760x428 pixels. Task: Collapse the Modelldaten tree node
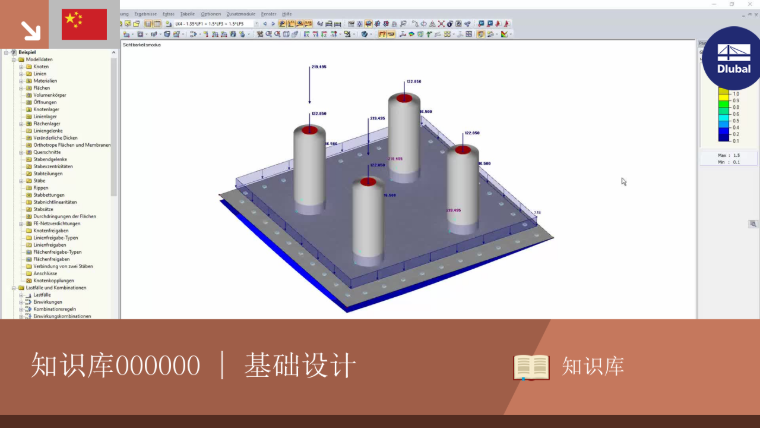pos(14,60)
